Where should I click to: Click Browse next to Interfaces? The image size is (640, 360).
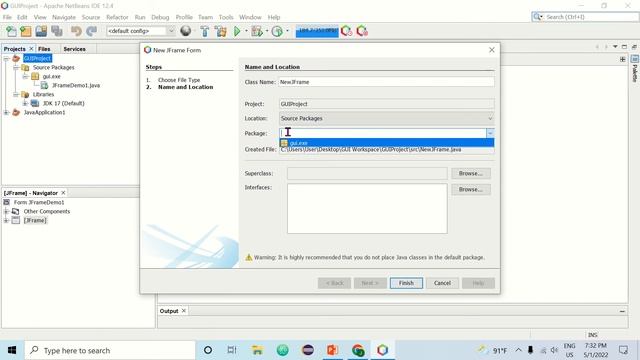coord(471,189)
